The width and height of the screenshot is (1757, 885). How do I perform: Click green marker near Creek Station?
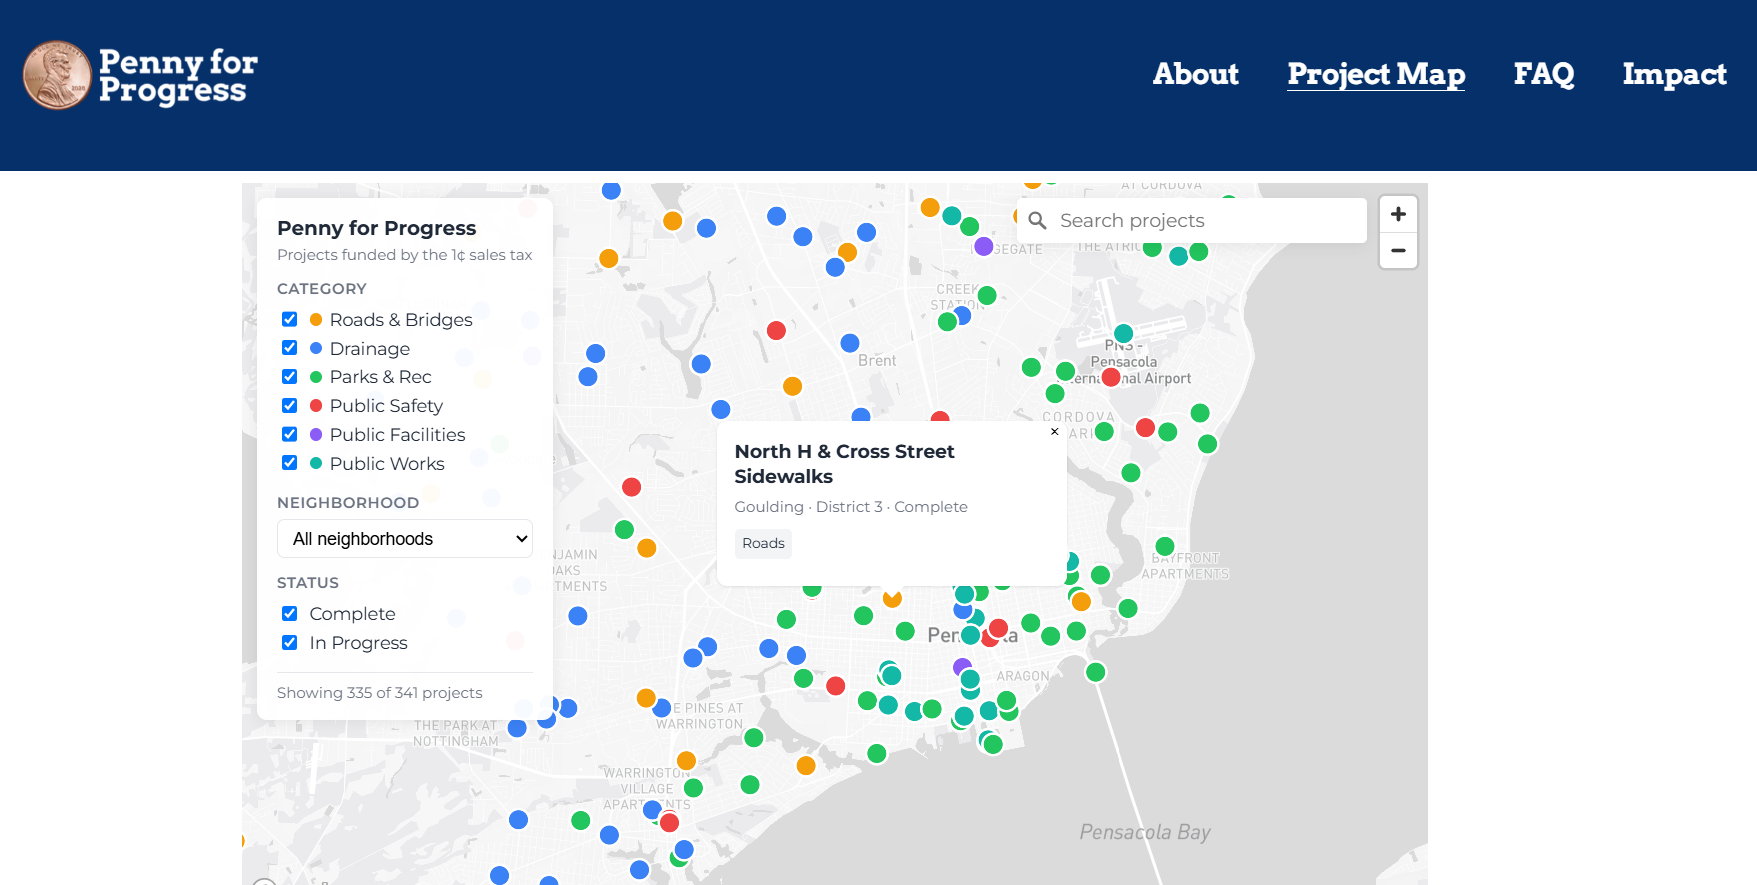coord(987,295)
